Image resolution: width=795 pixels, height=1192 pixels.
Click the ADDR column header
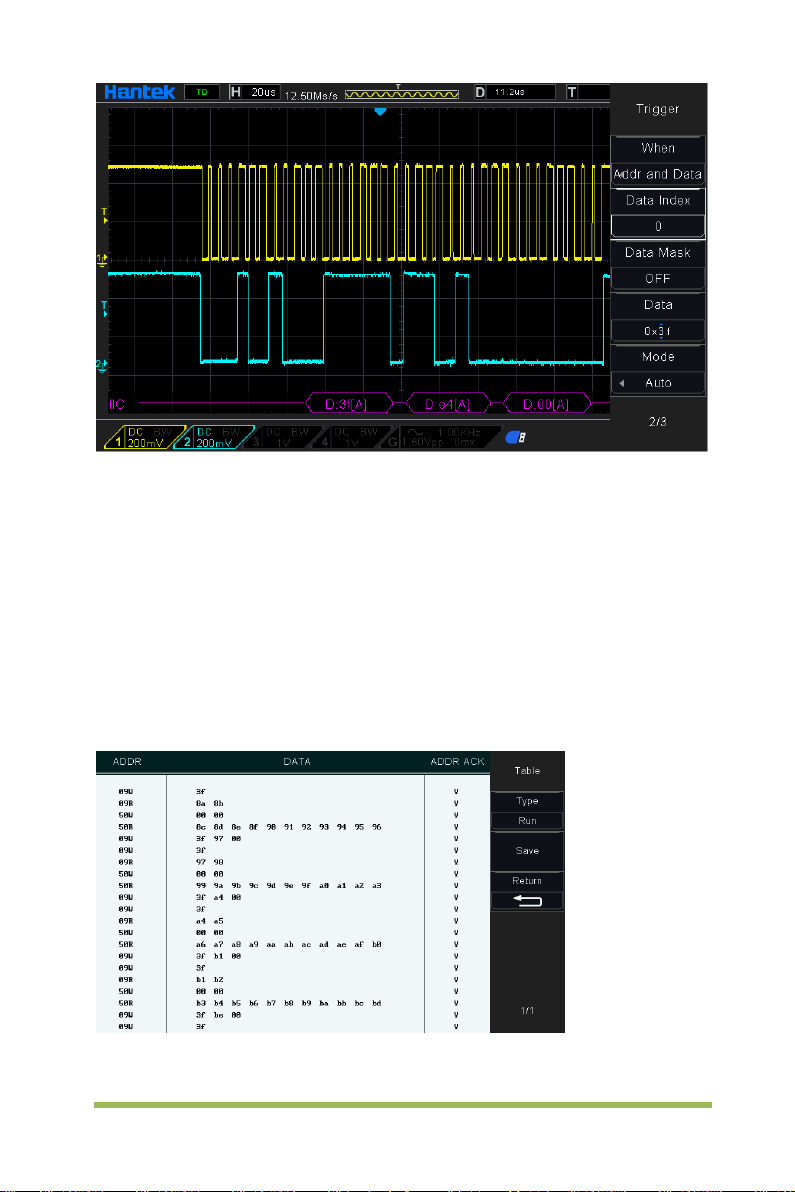tap(128, 762)
